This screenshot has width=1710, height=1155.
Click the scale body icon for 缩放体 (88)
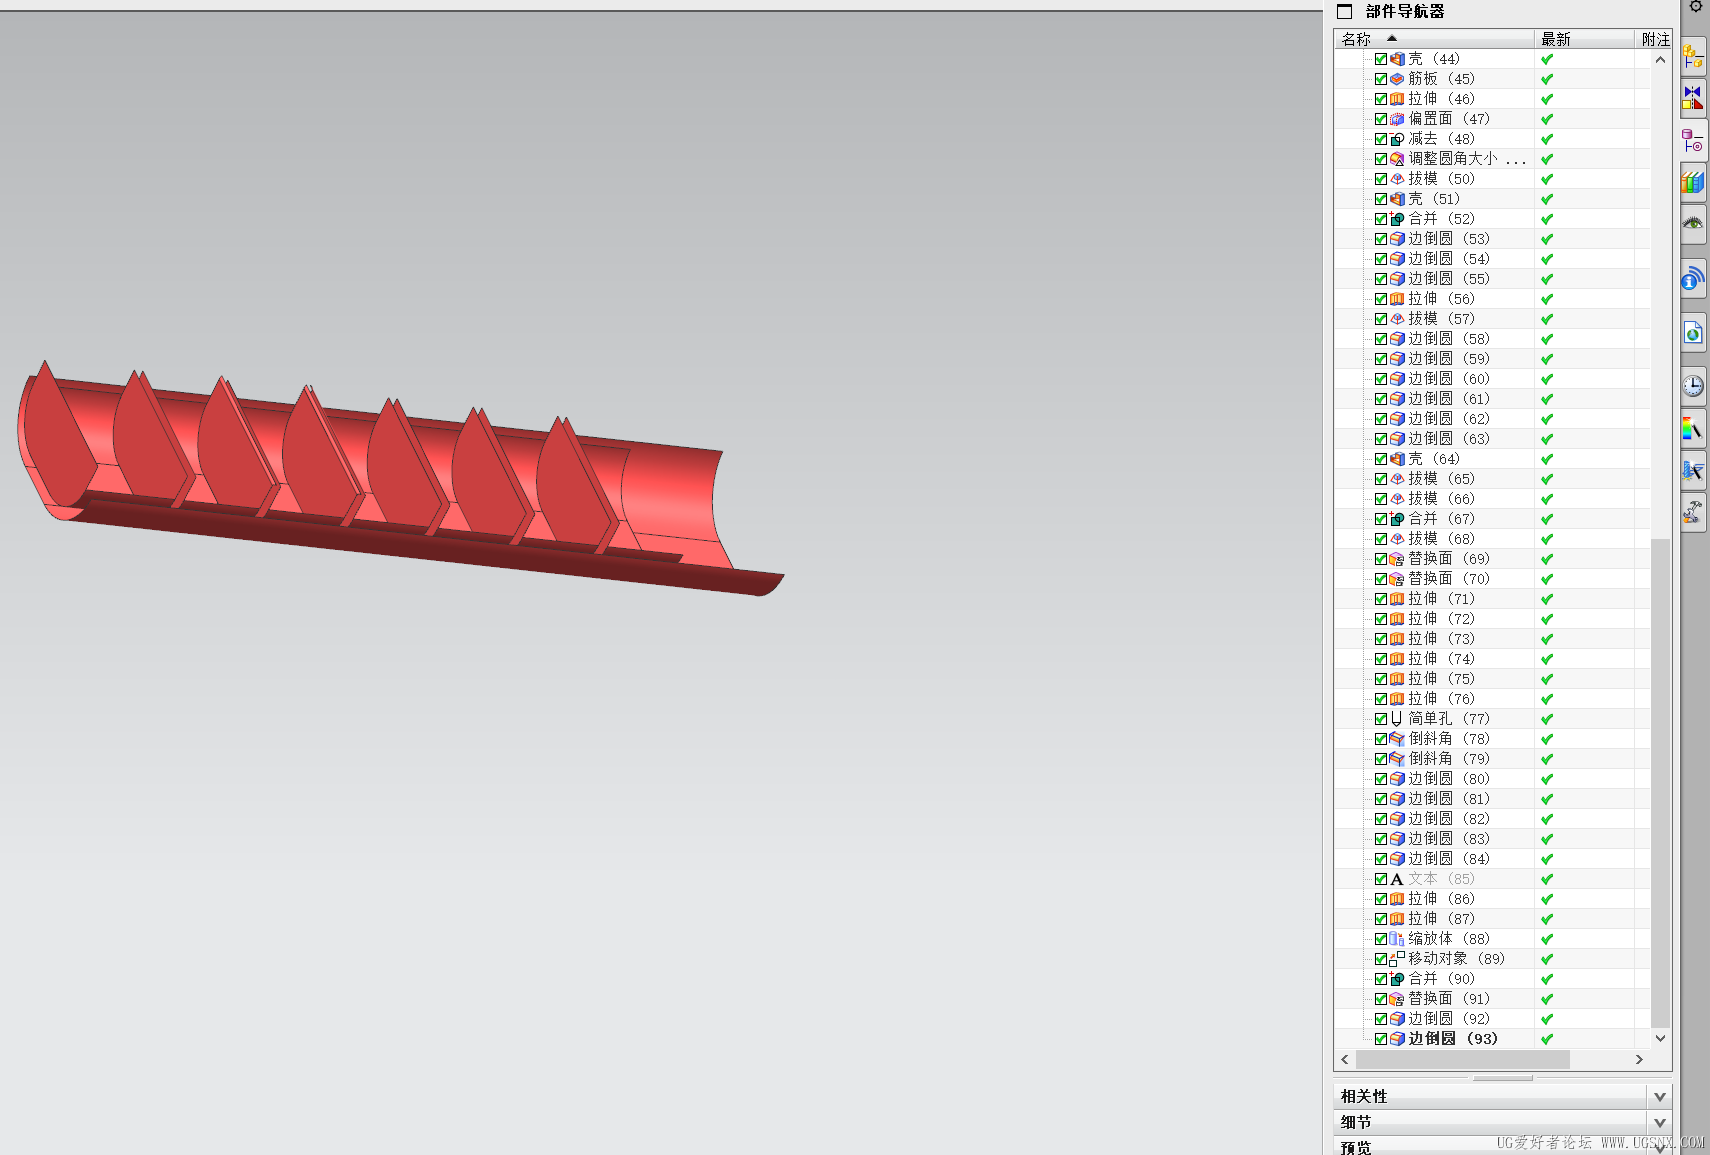coord(1397,939)
